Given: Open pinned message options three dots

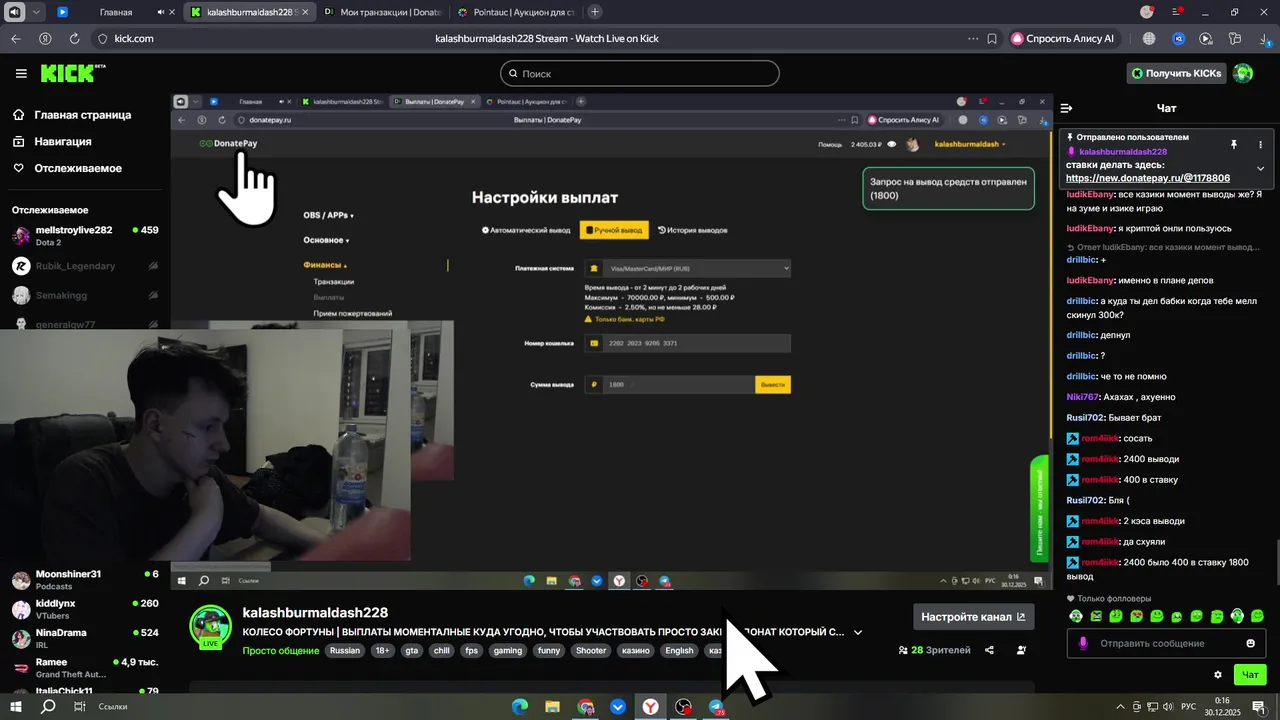Looking at the screenshot, I should (1260, 145).
